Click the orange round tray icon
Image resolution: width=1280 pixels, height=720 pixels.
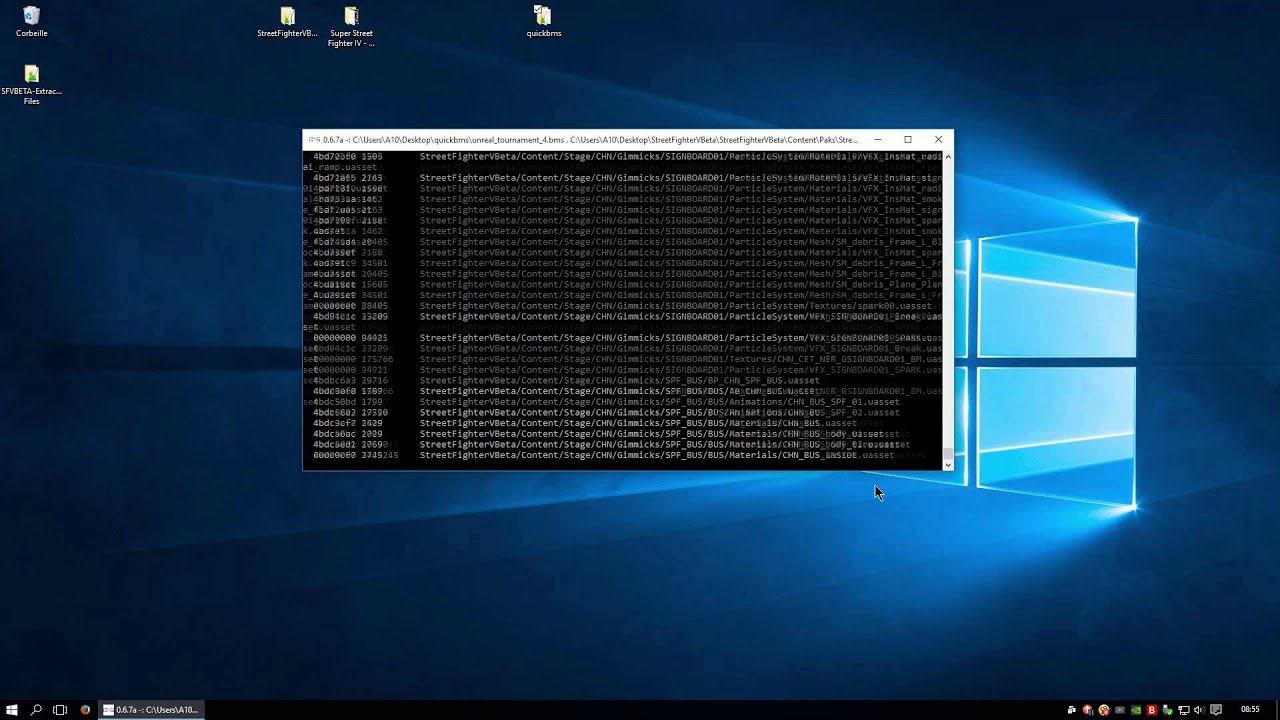coord(1104,710)
